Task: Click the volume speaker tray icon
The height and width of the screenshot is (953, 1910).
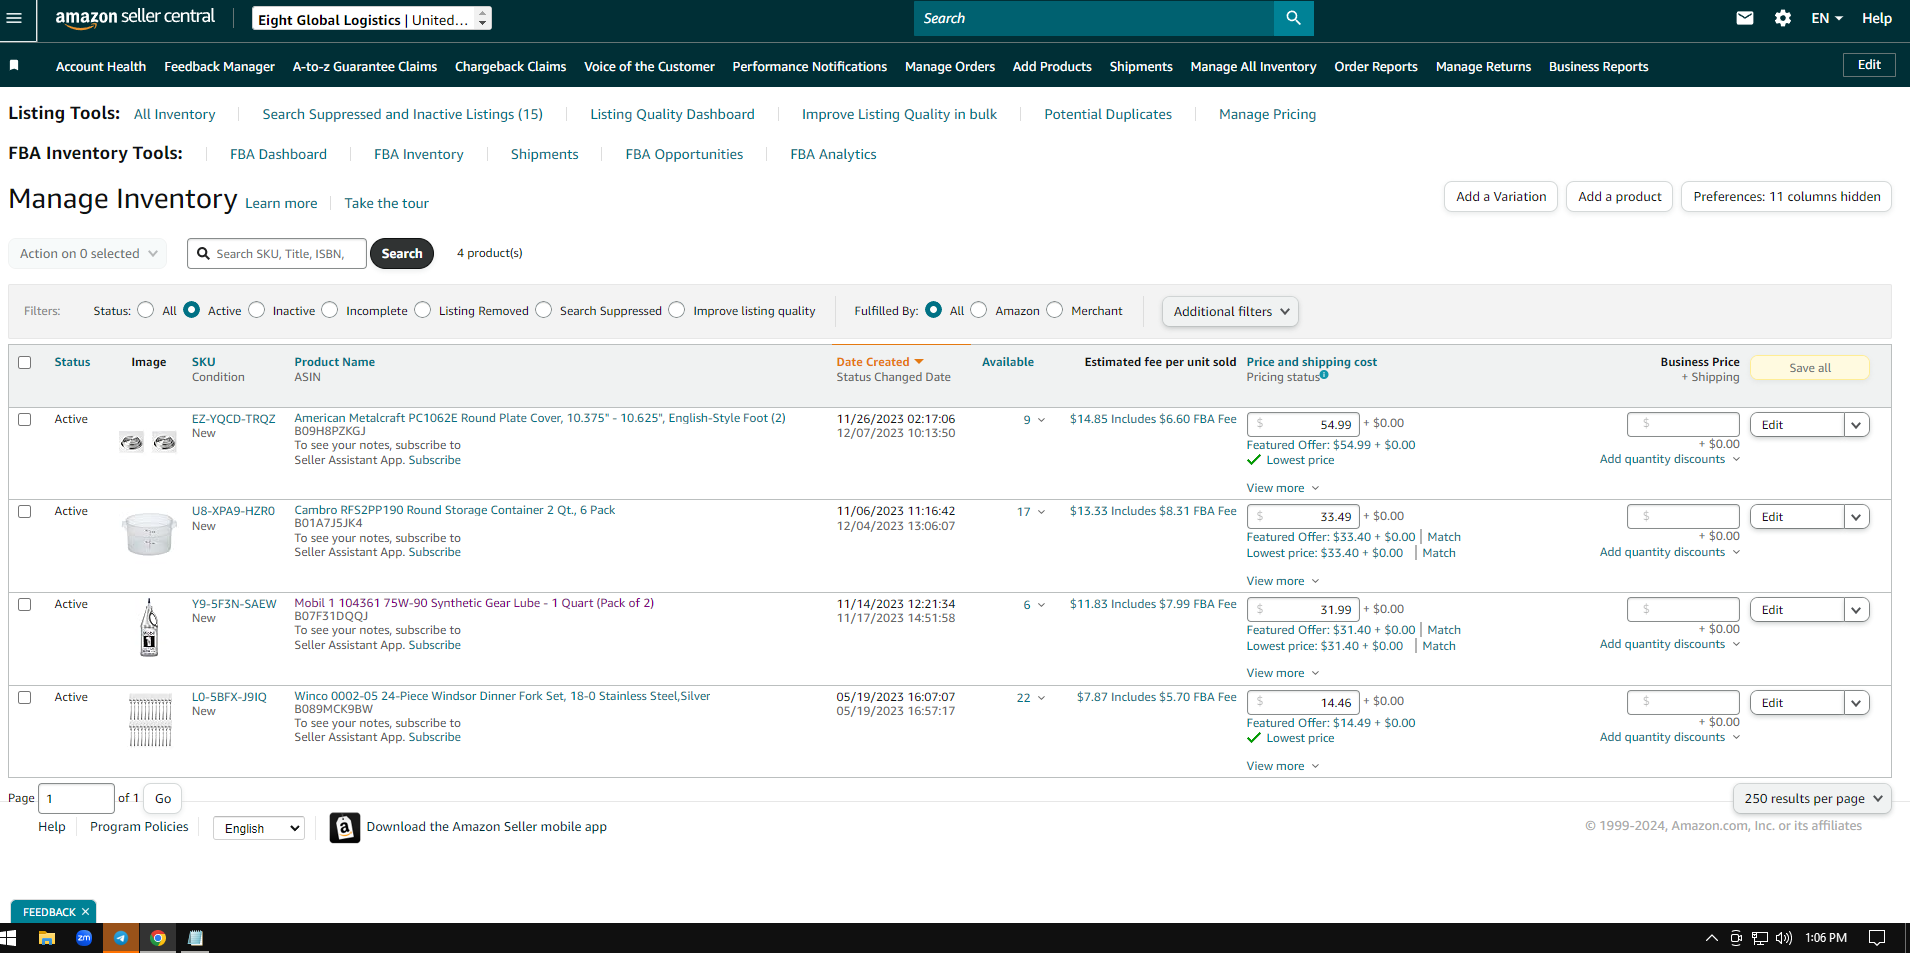Action: click(x=1784, y=938)
